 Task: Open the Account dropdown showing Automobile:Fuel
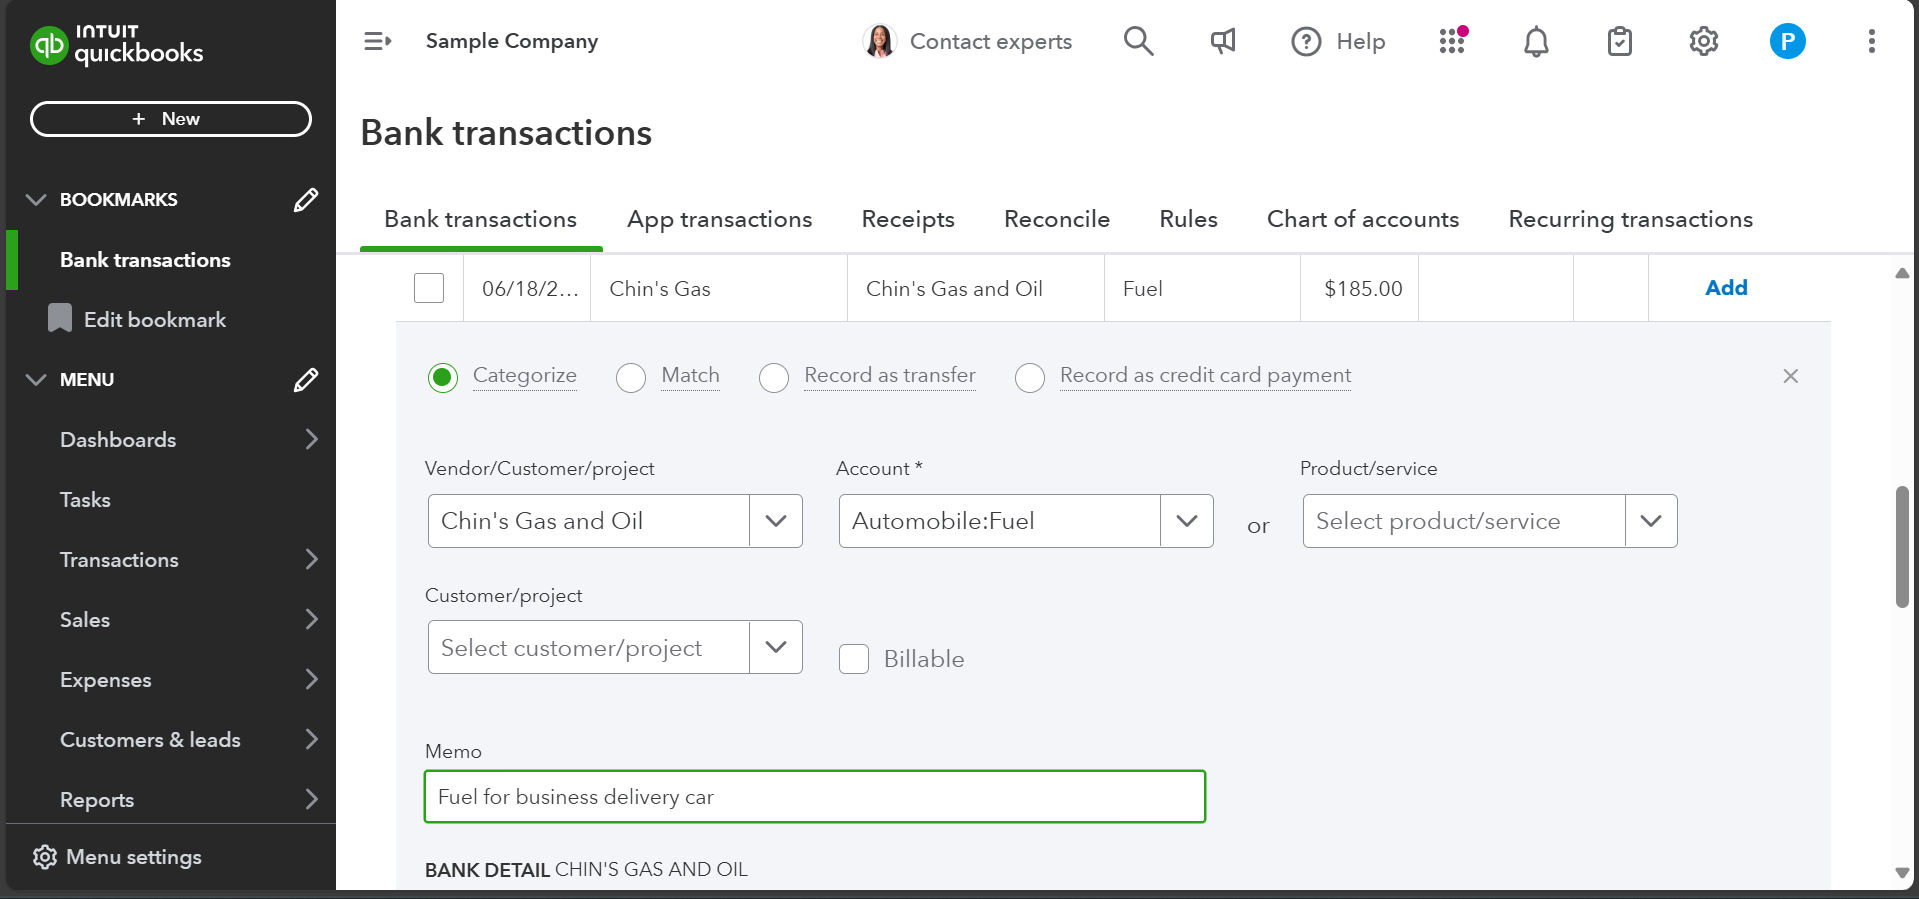[x=1186, y=521]
